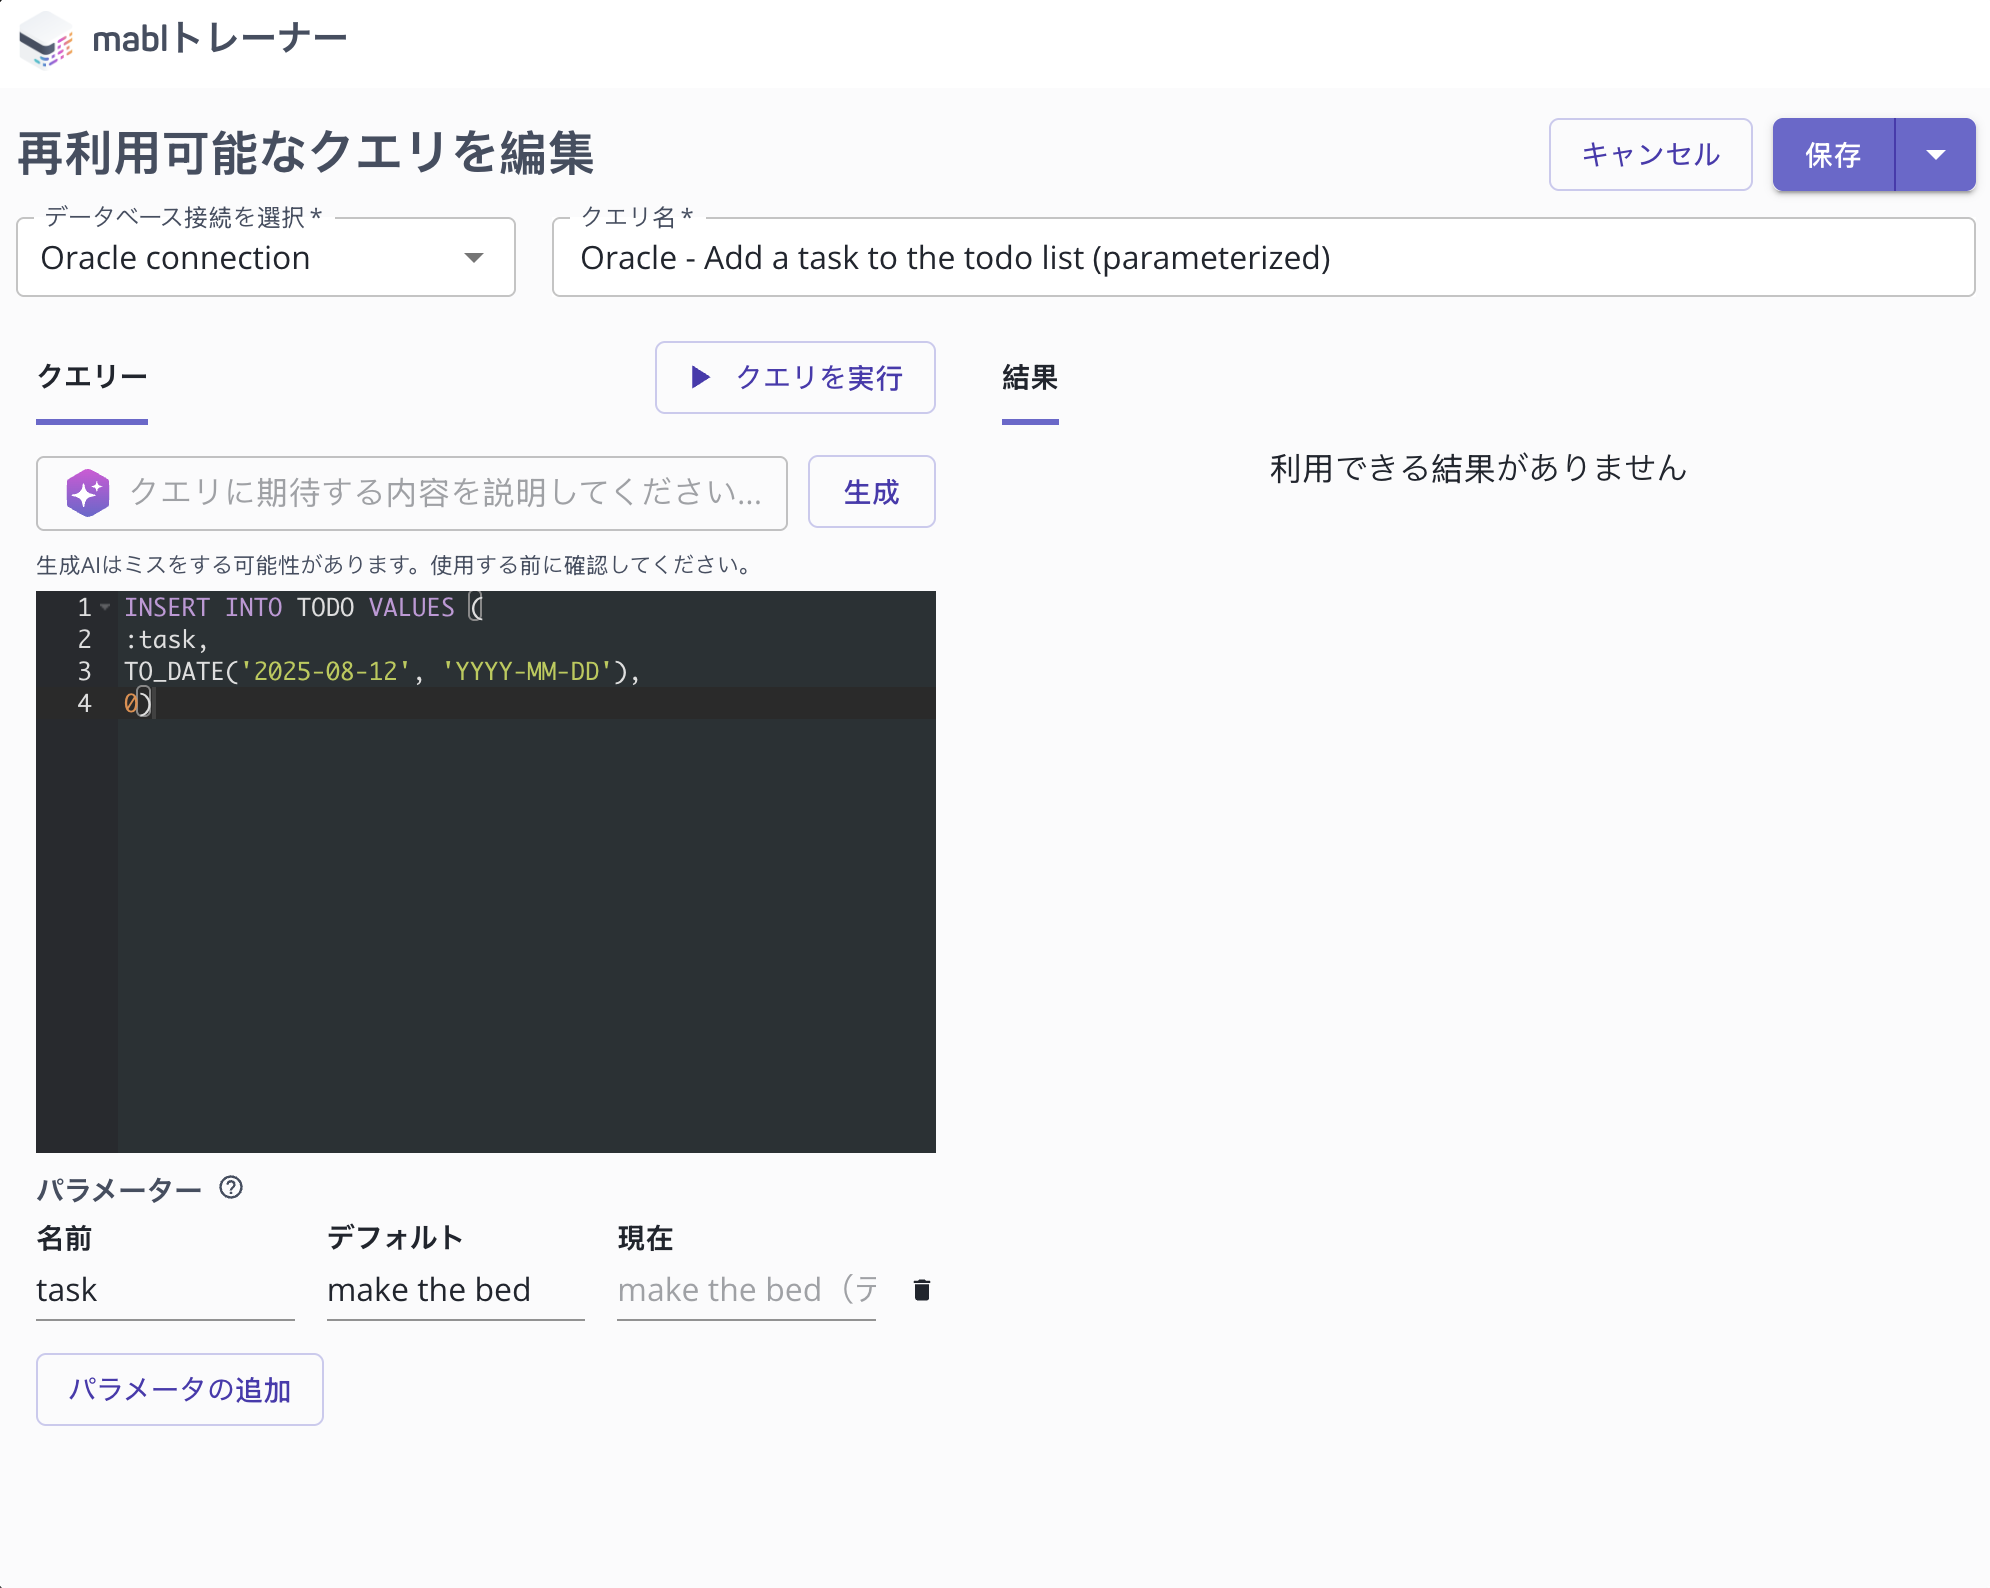The height and width of the screenshot is (1588, 1990).
Task: Click the play icon to run the query
Action: pos(698,378)
